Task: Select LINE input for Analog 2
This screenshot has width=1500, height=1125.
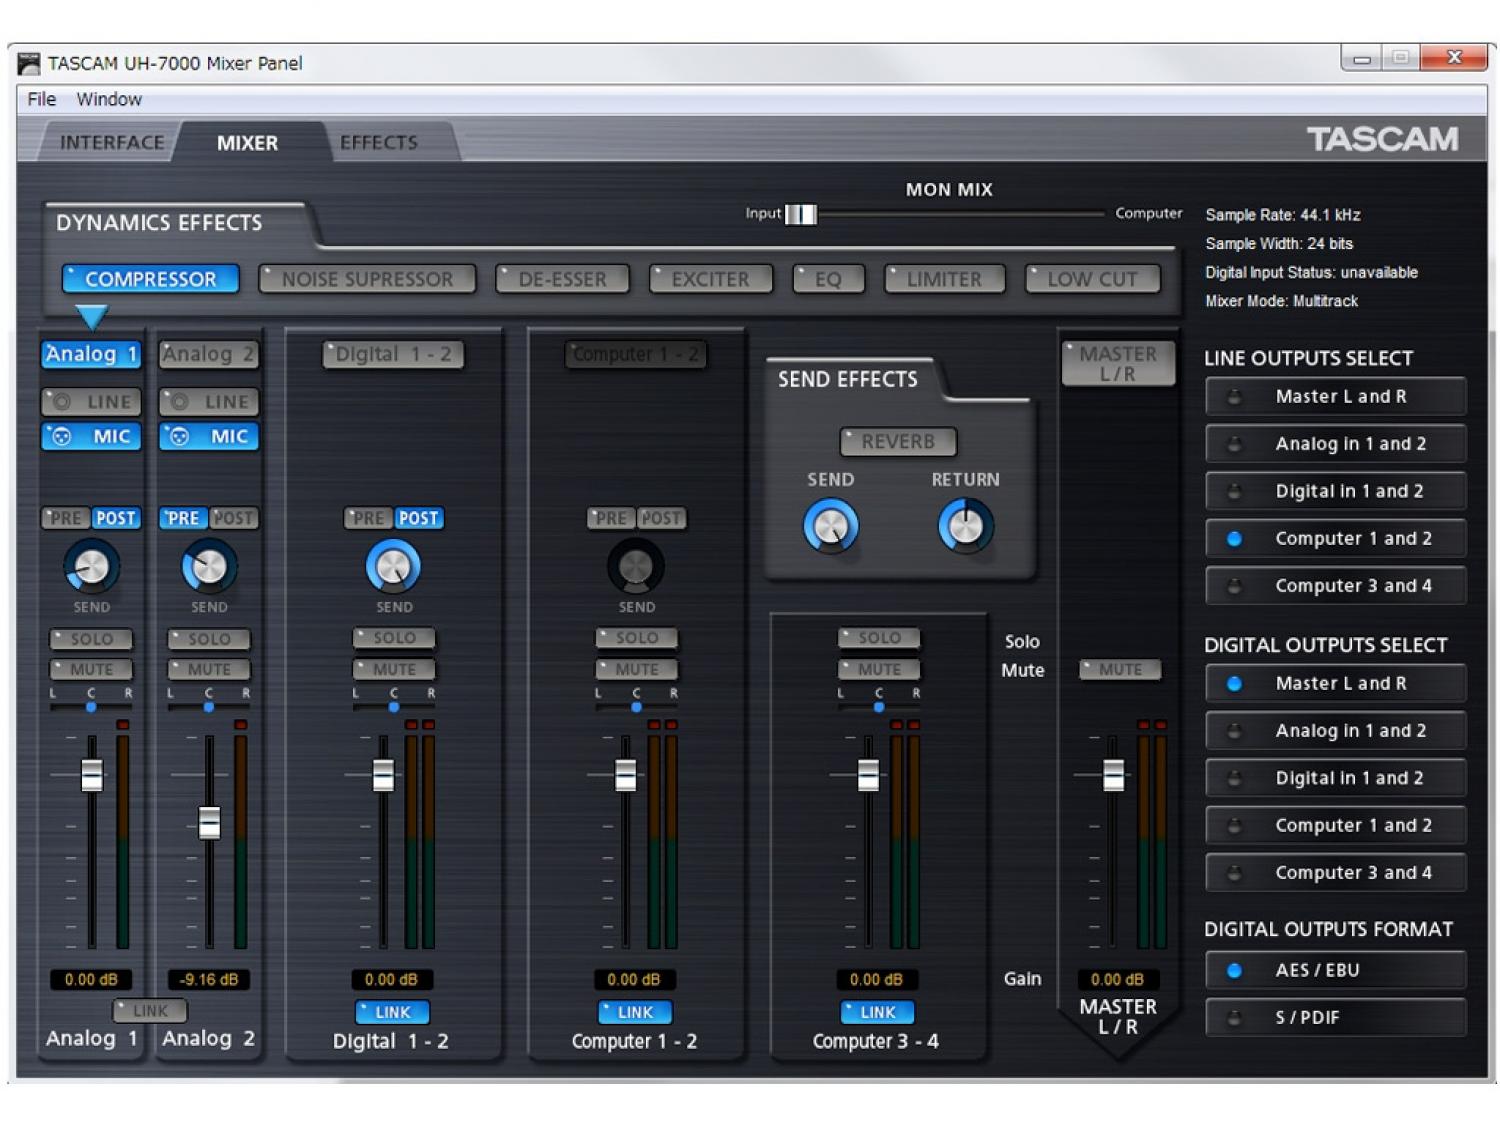Action: tap(209, 402)
